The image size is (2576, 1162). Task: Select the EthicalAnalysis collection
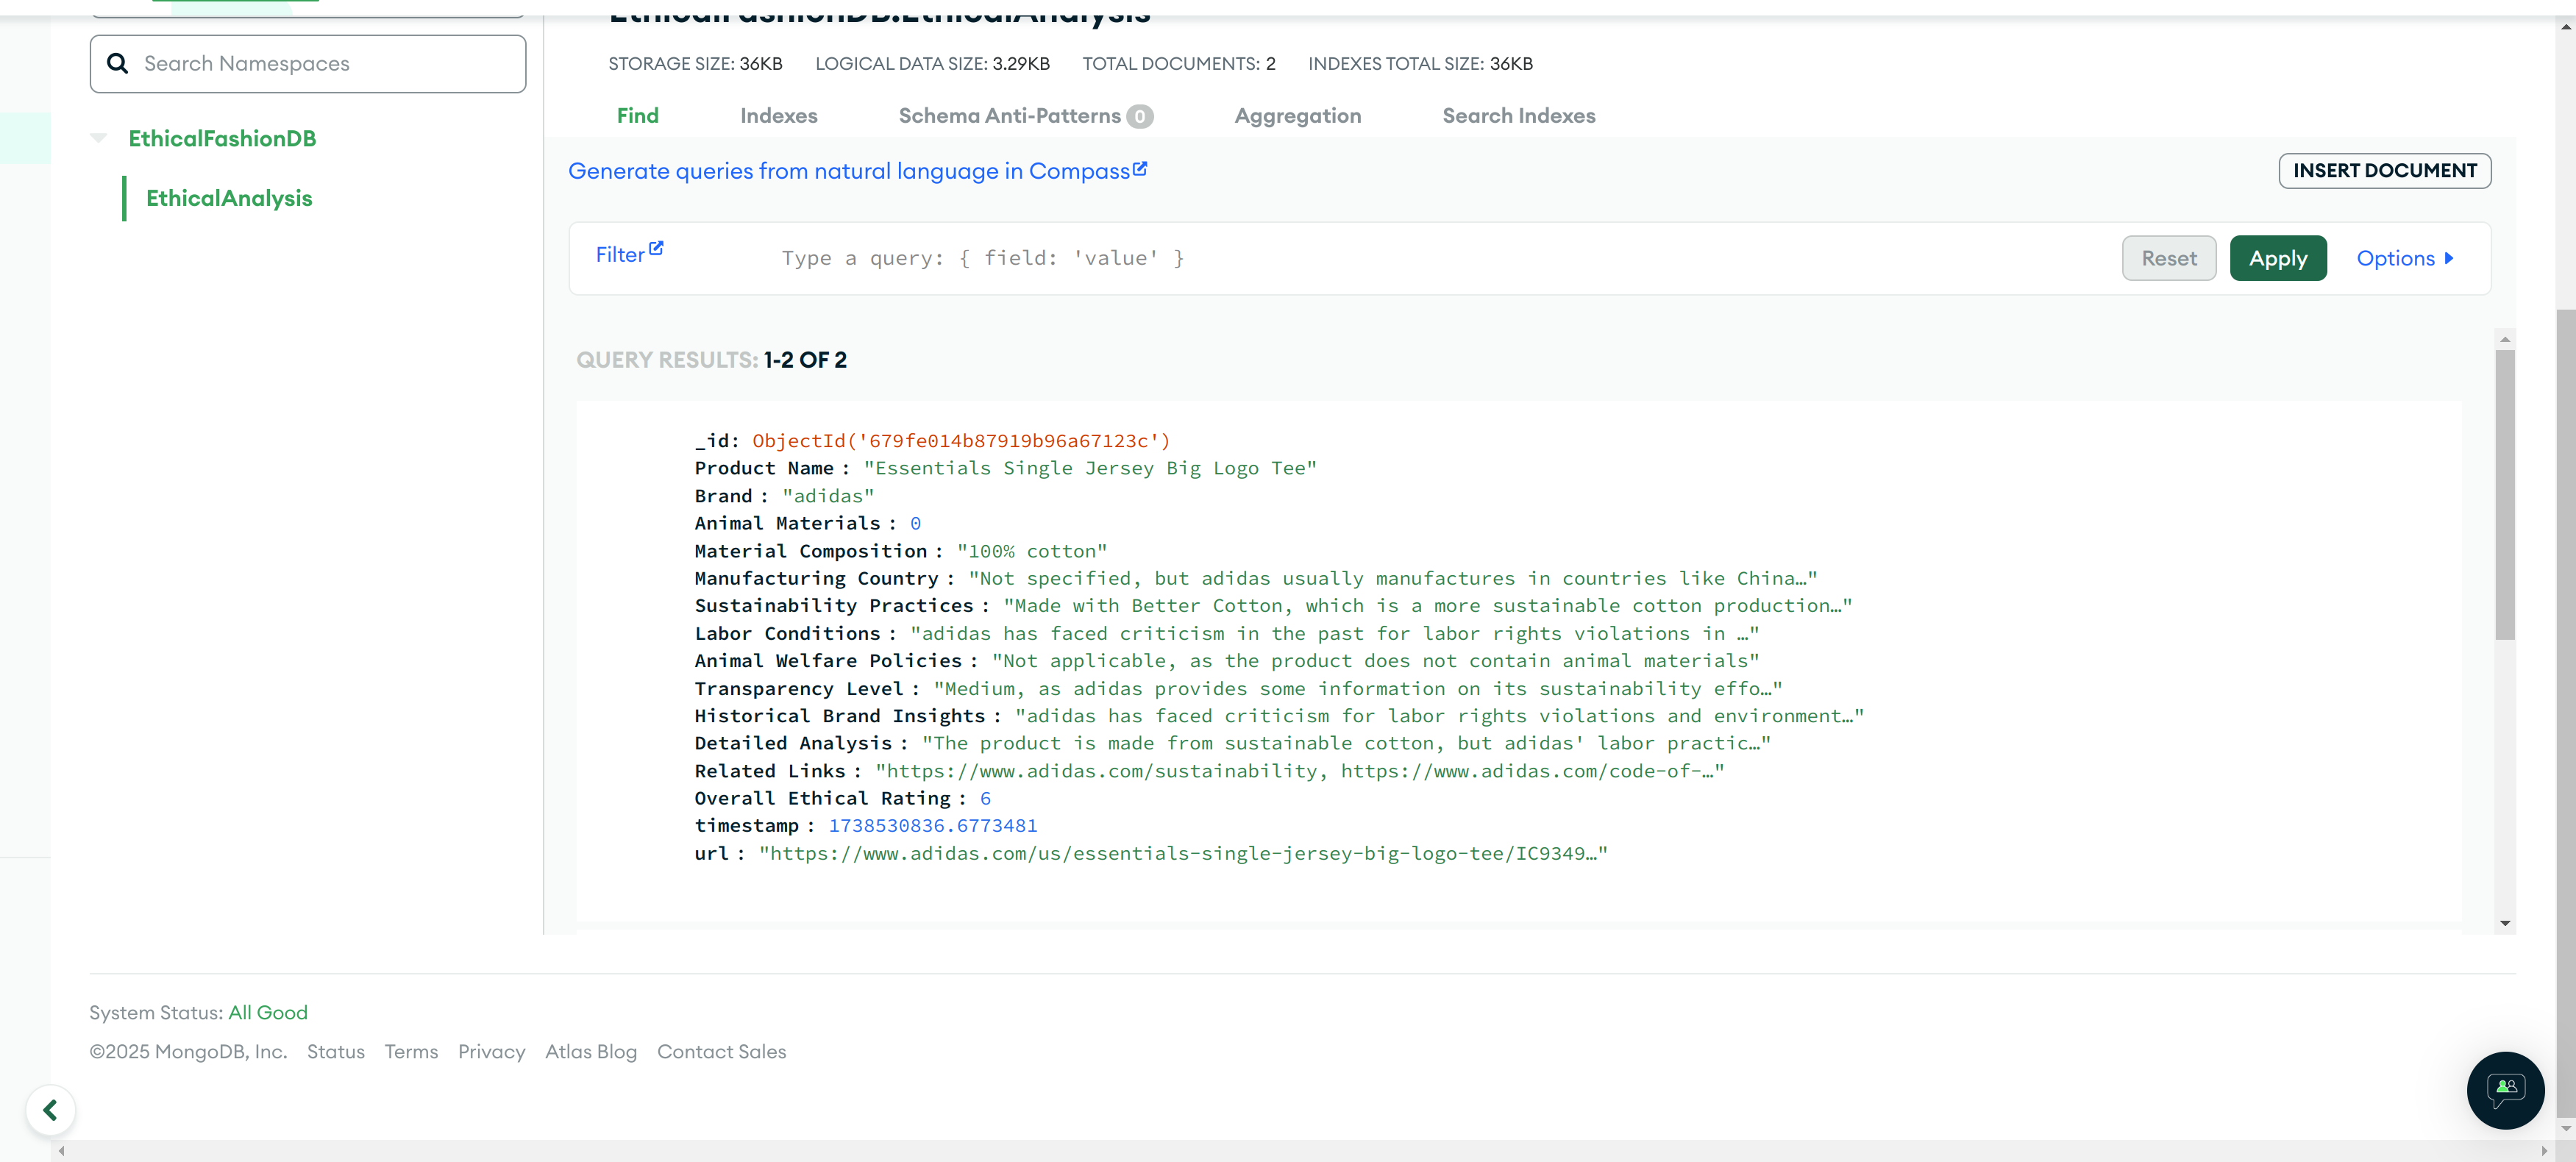coord(229,198)
